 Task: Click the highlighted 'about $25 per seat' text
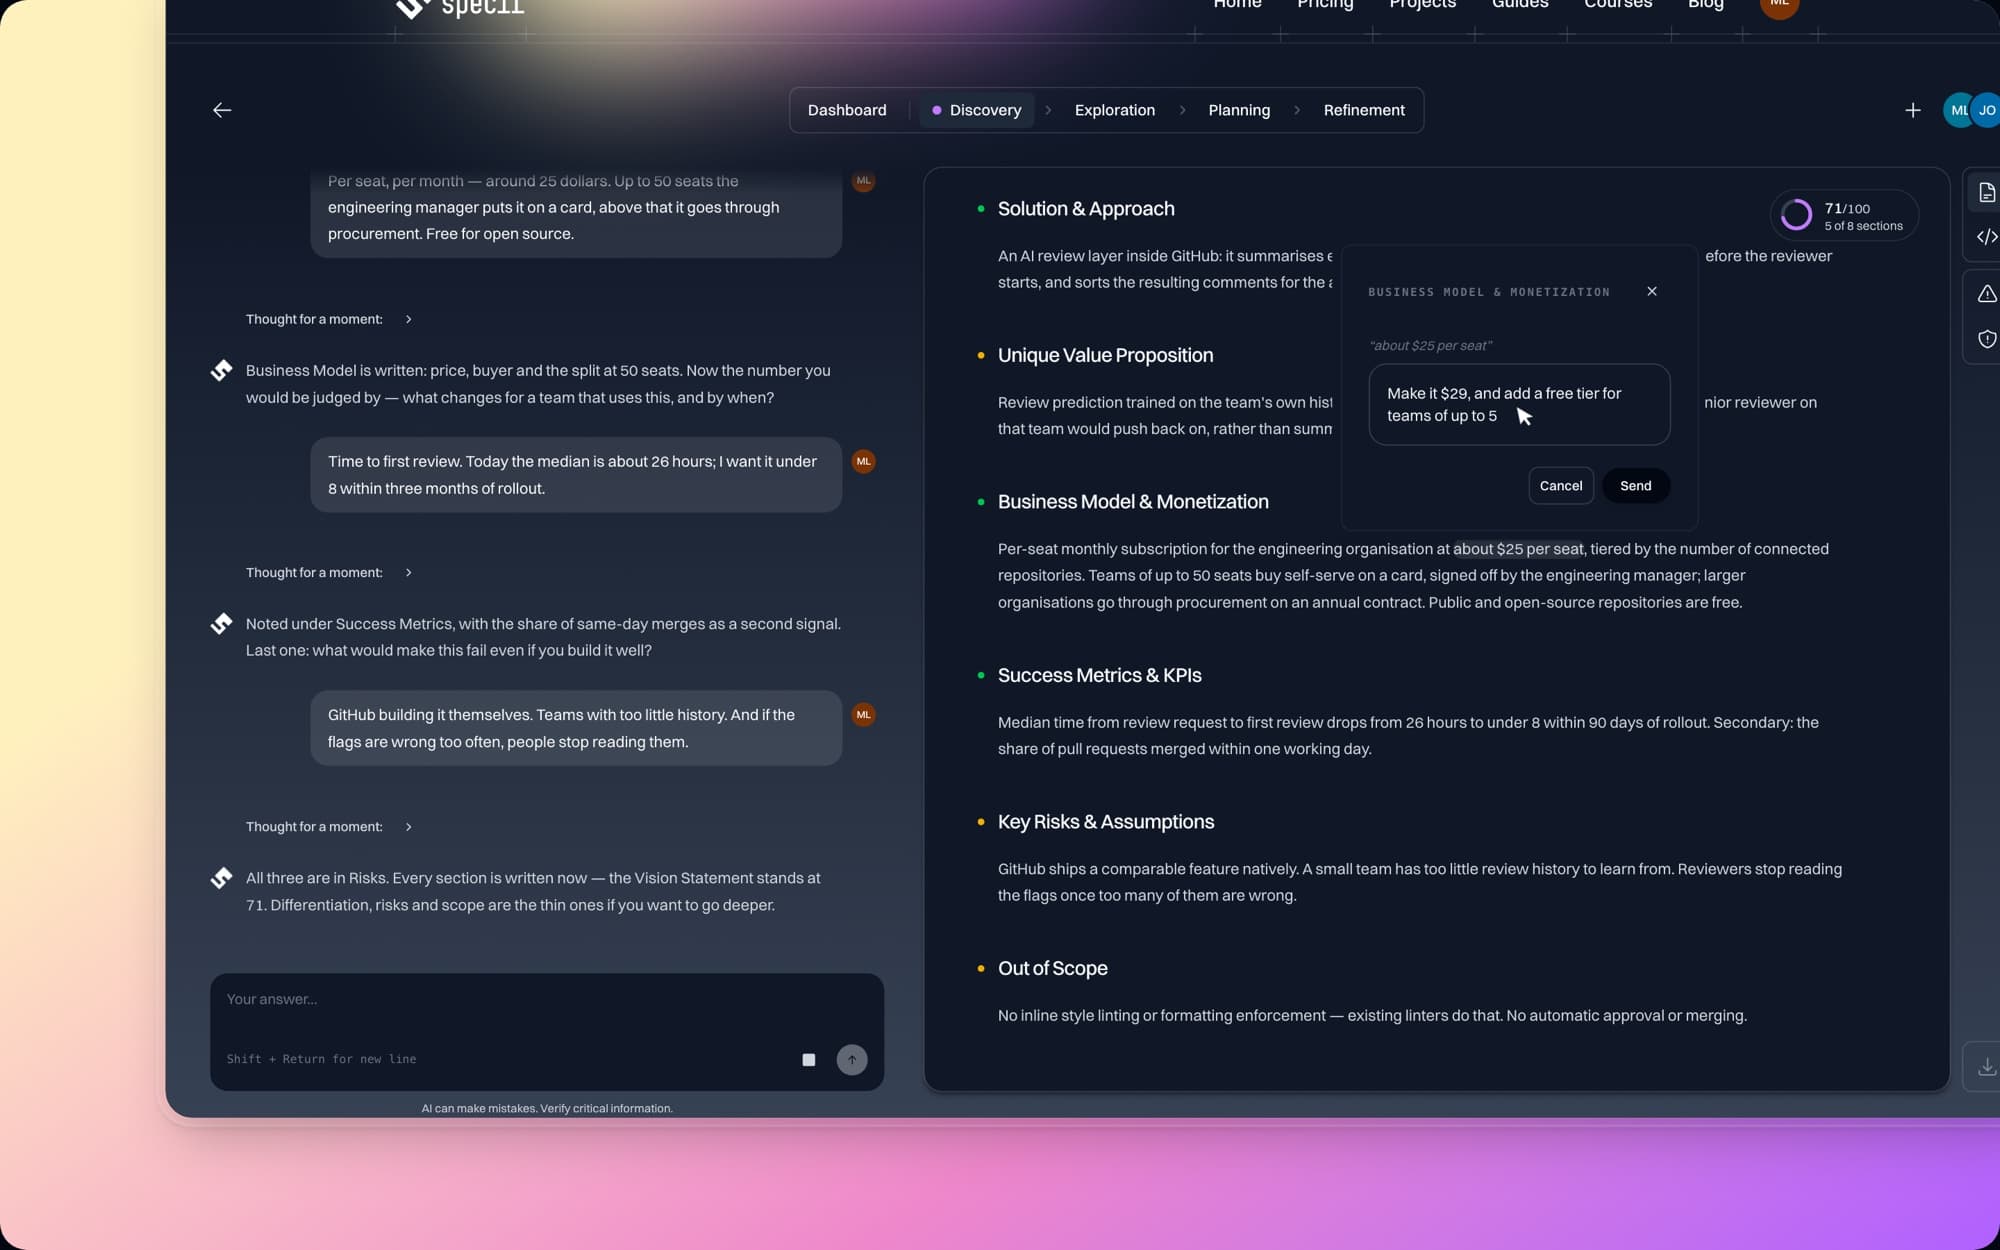[1518, 549]
